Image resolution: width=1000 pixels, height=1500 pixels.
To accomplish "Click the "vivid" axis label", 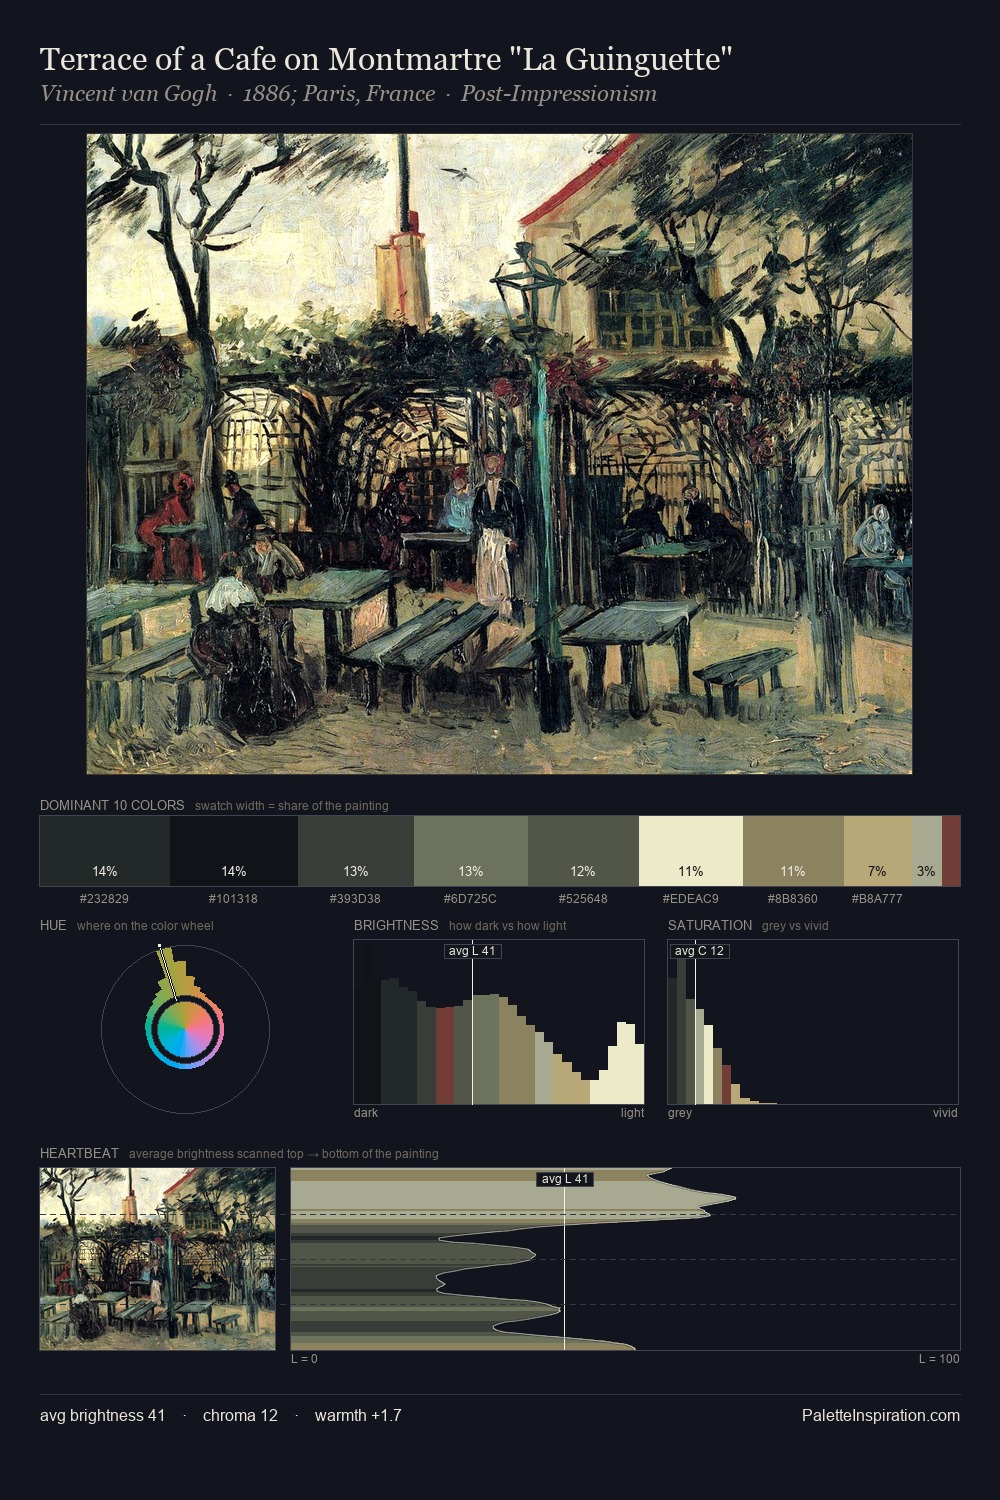I will [x=945, y=1113].
